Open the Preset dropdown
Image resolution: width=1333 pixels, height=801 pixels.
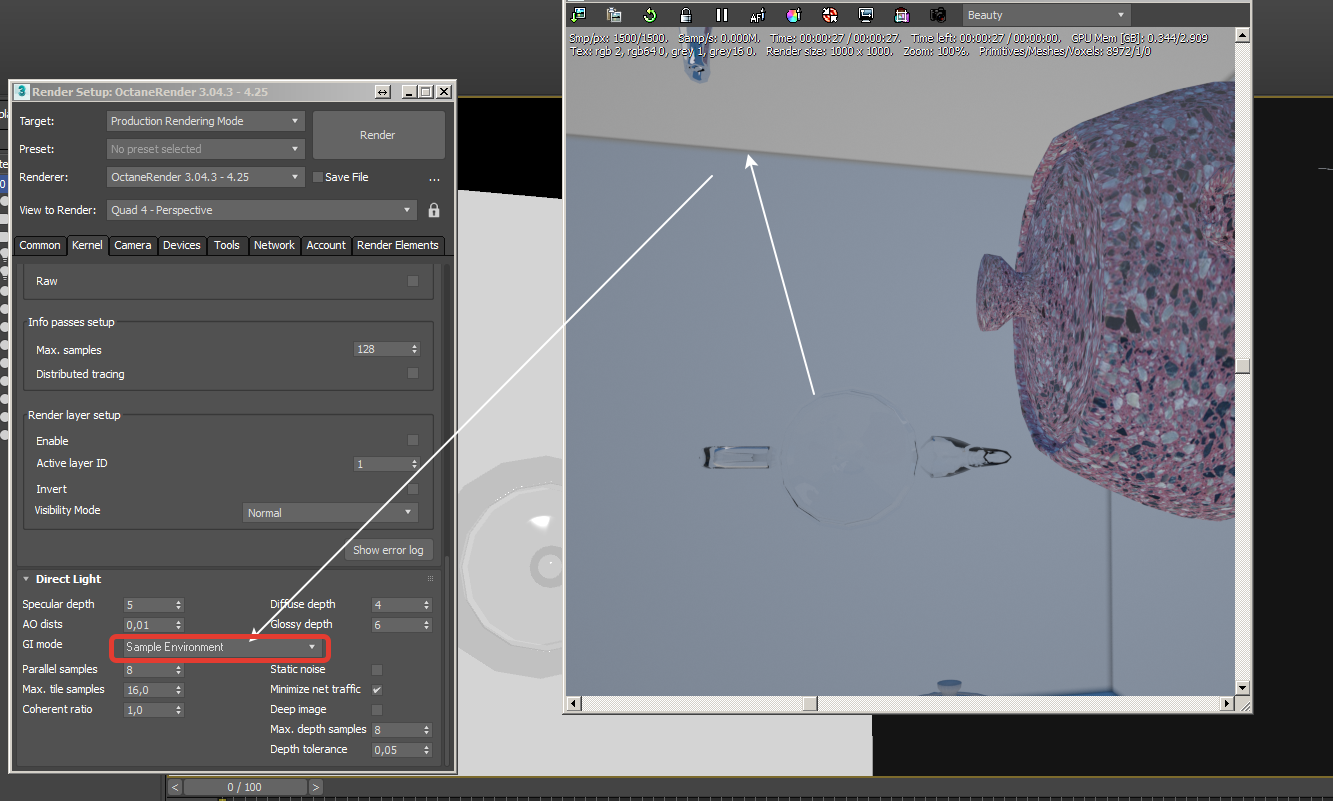(x=205, y=149)
